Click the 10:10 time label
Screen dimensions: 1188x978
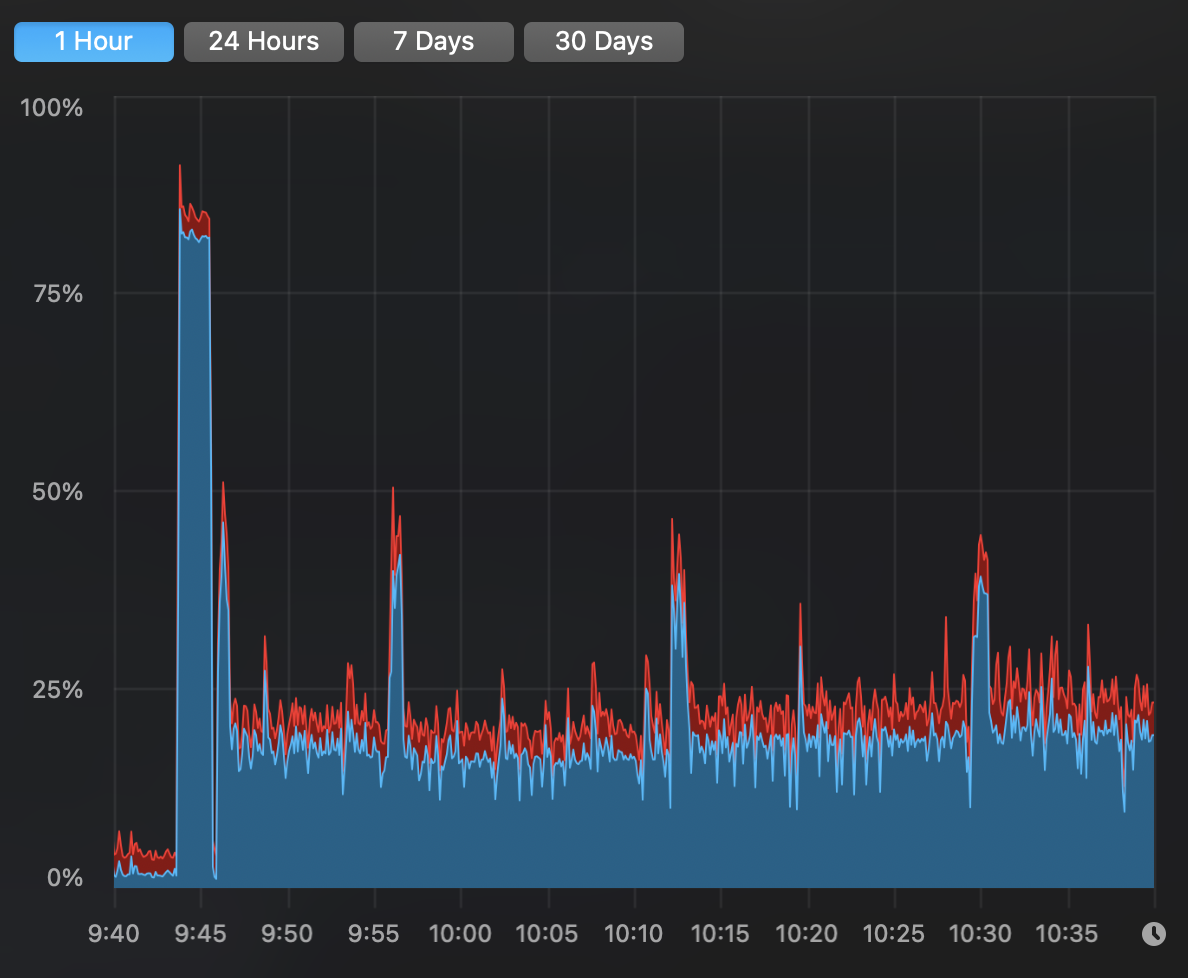(x=633, y=933)
